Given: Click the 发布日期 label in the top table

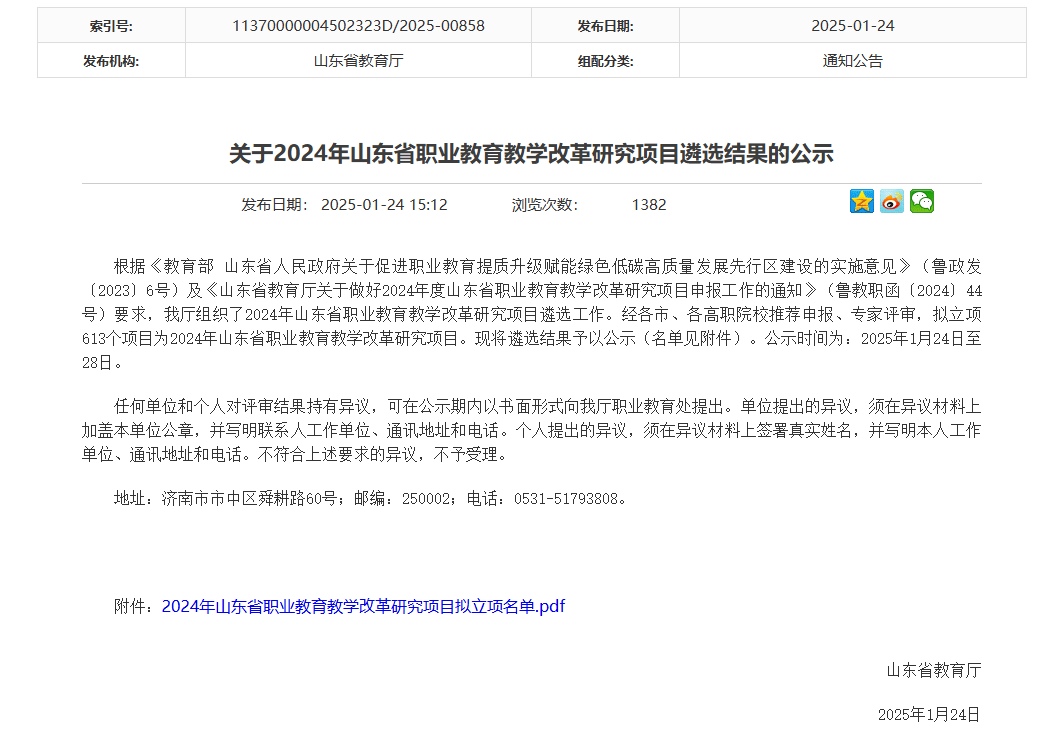Looking at the screenshot, I should [x=605, y=26].
